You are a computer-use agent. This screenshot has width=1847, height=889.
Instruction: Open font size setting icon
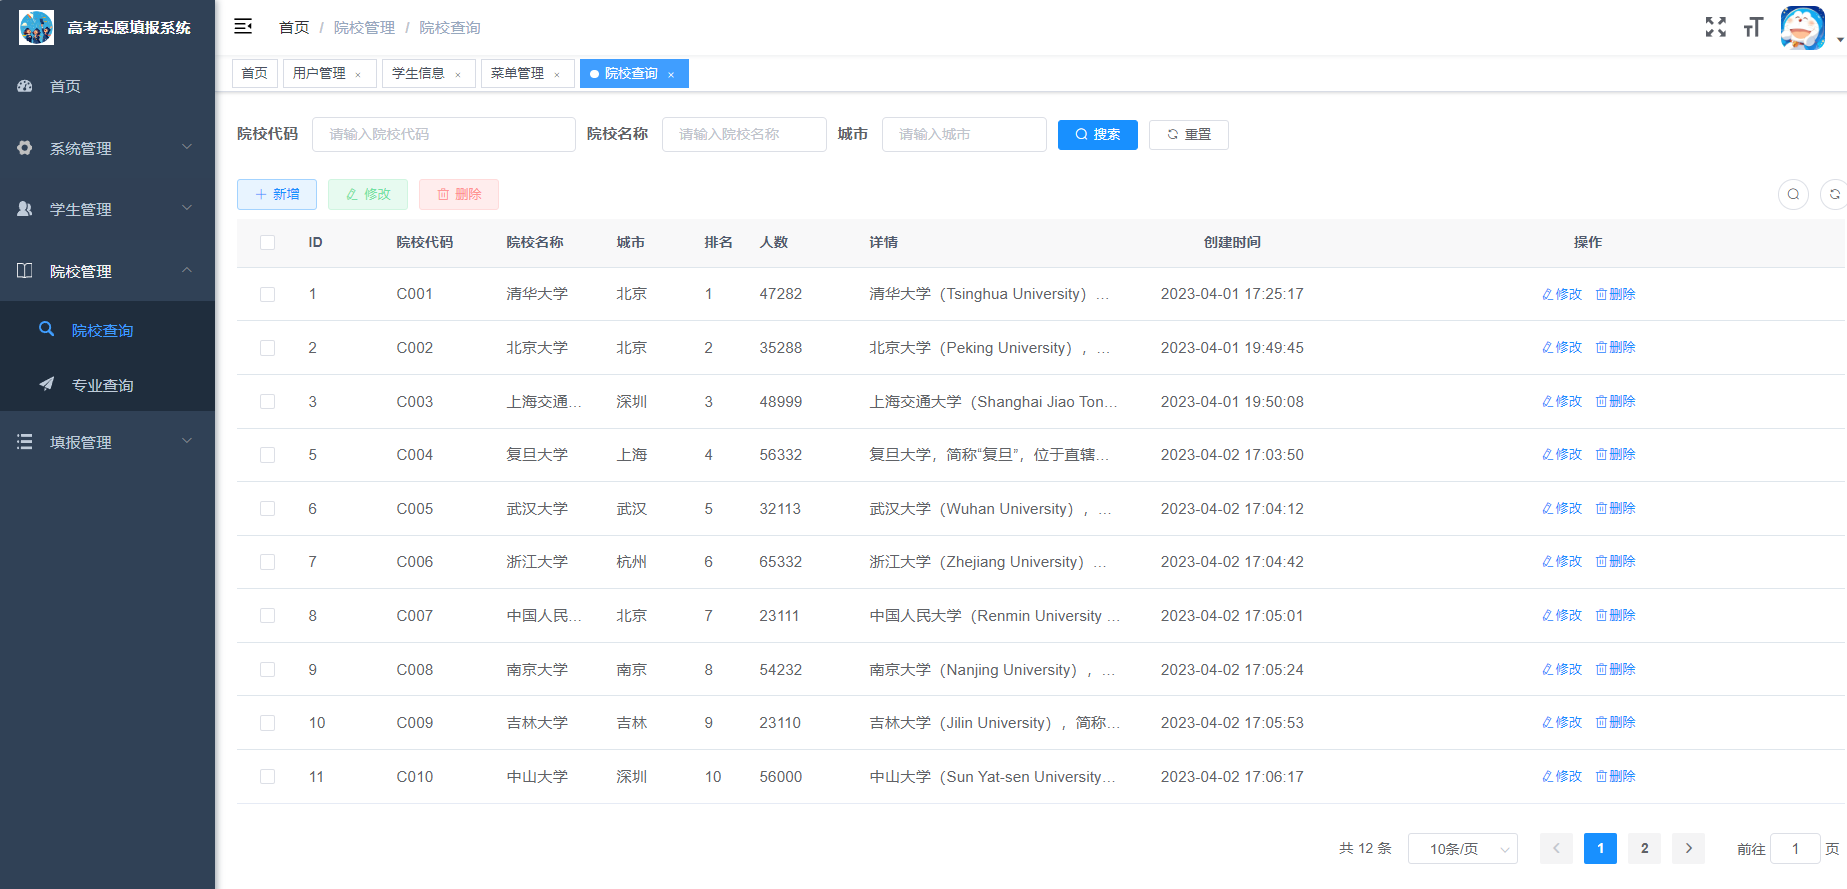pos(1753,27)
